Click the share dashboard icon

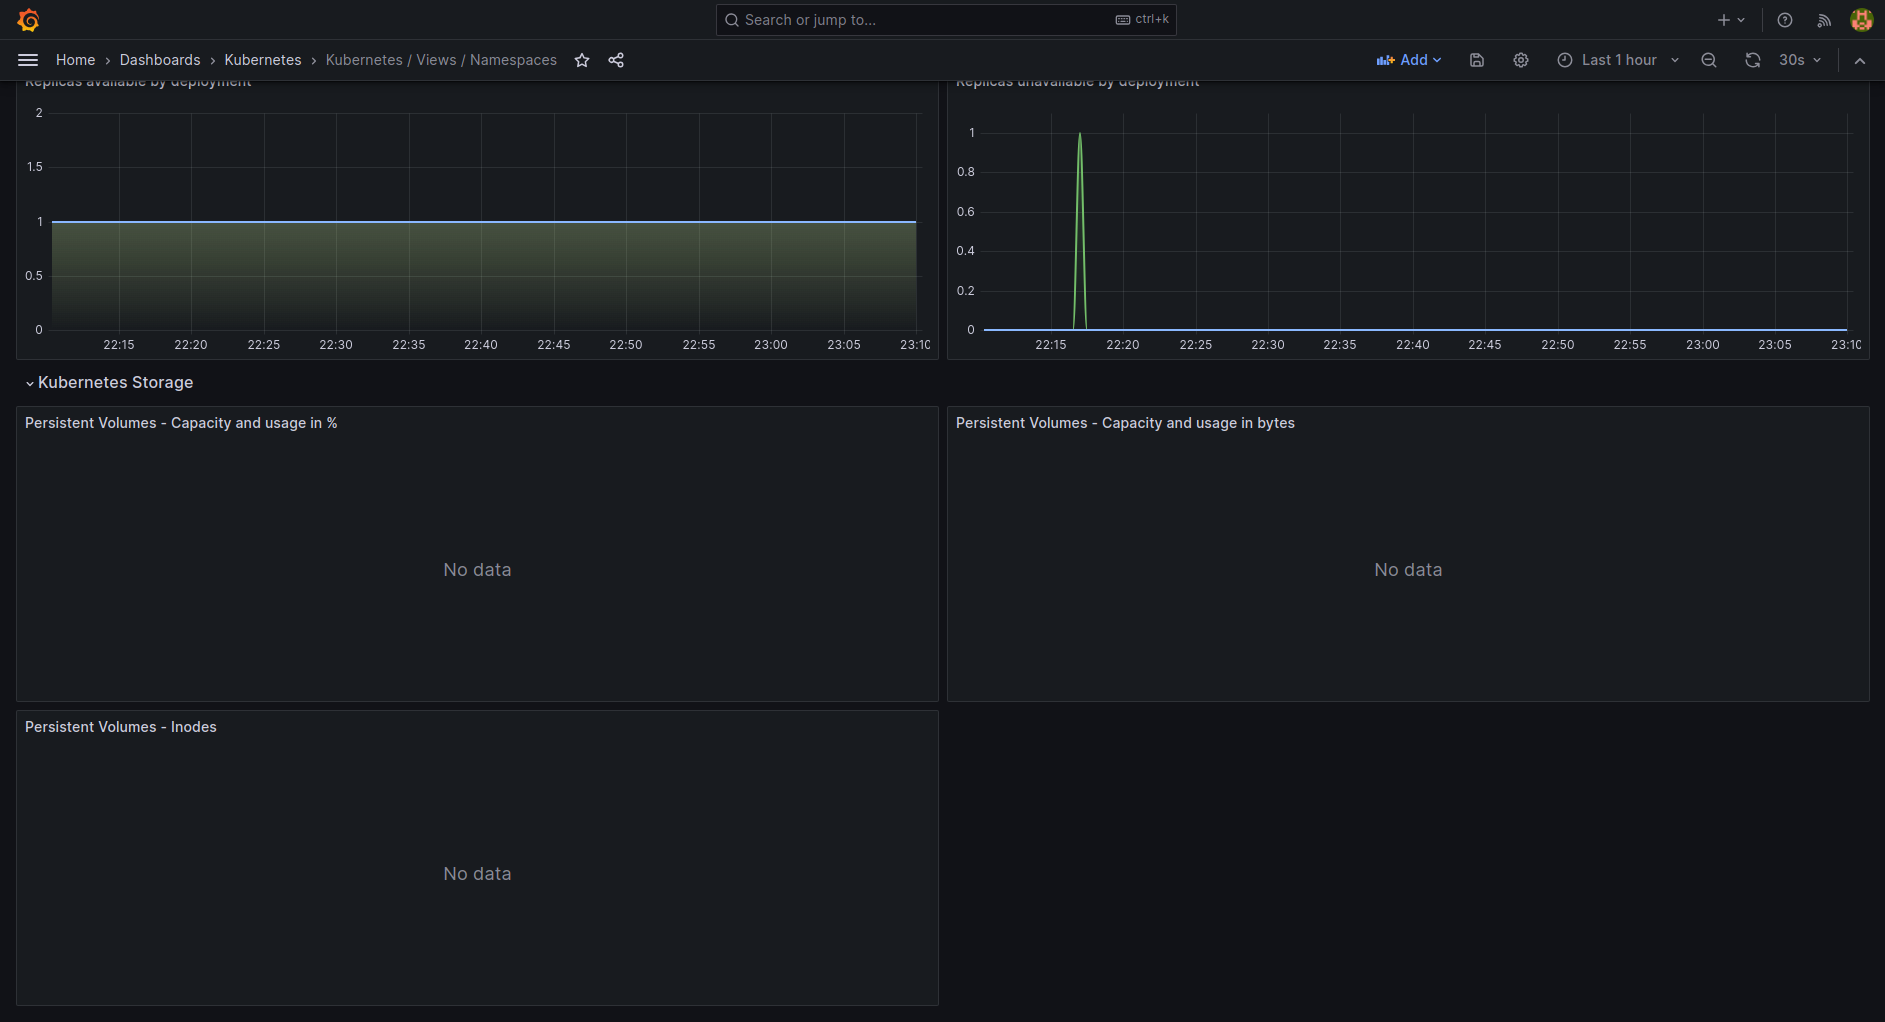[616, 60]
